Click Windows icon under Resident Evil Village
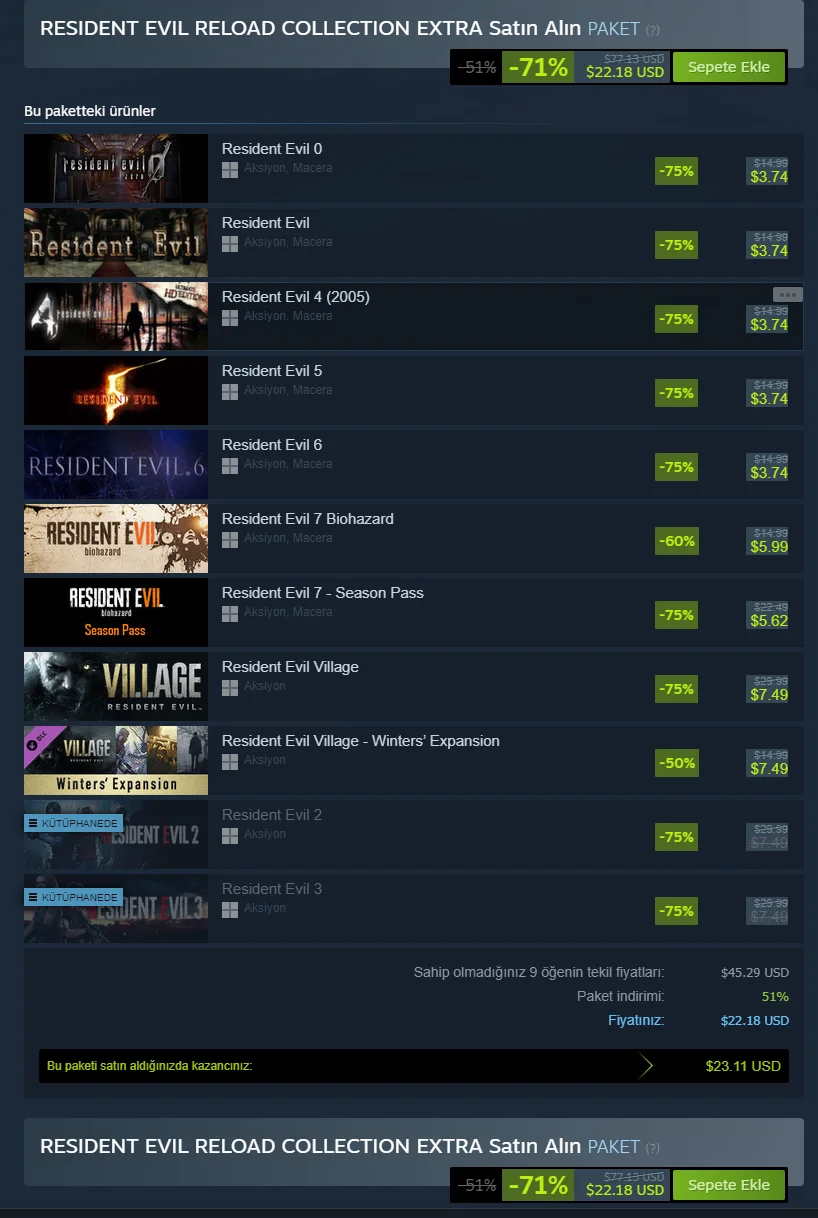The height and width of the screenshot is (1218, 818). pyautogui.click(x=230, y=687)
